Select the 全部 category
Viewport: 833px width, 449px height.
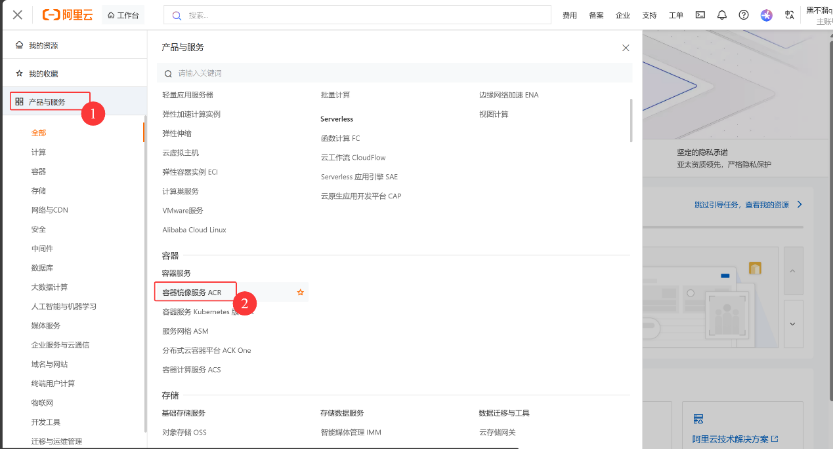tap(39, 133)
